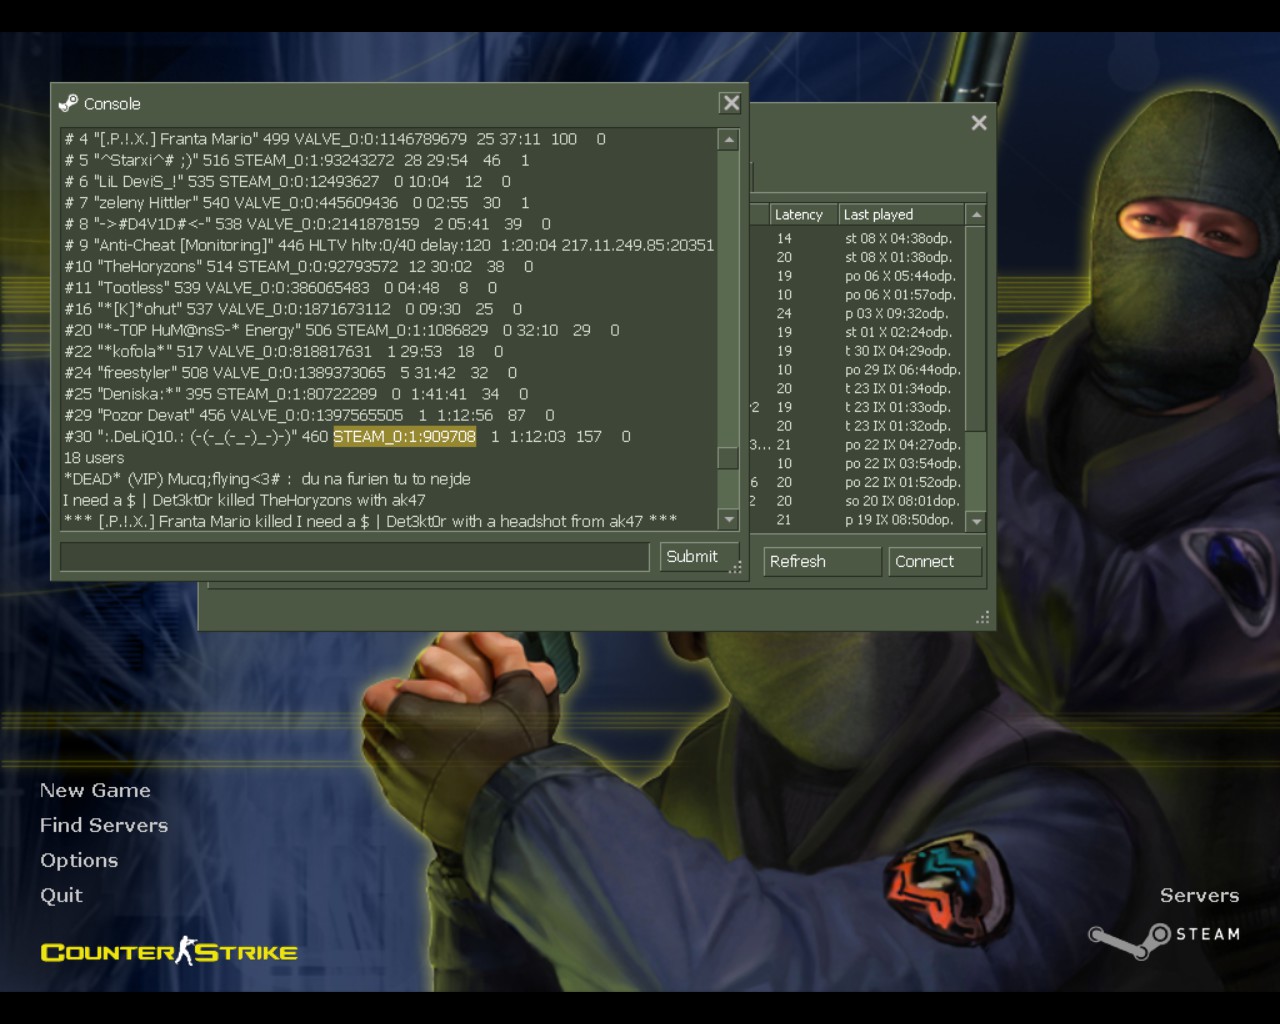Image resolution: width=1280 pixels, height=1024 pixels.
Task: Click the Connect button
Action: tap(935, 561)
